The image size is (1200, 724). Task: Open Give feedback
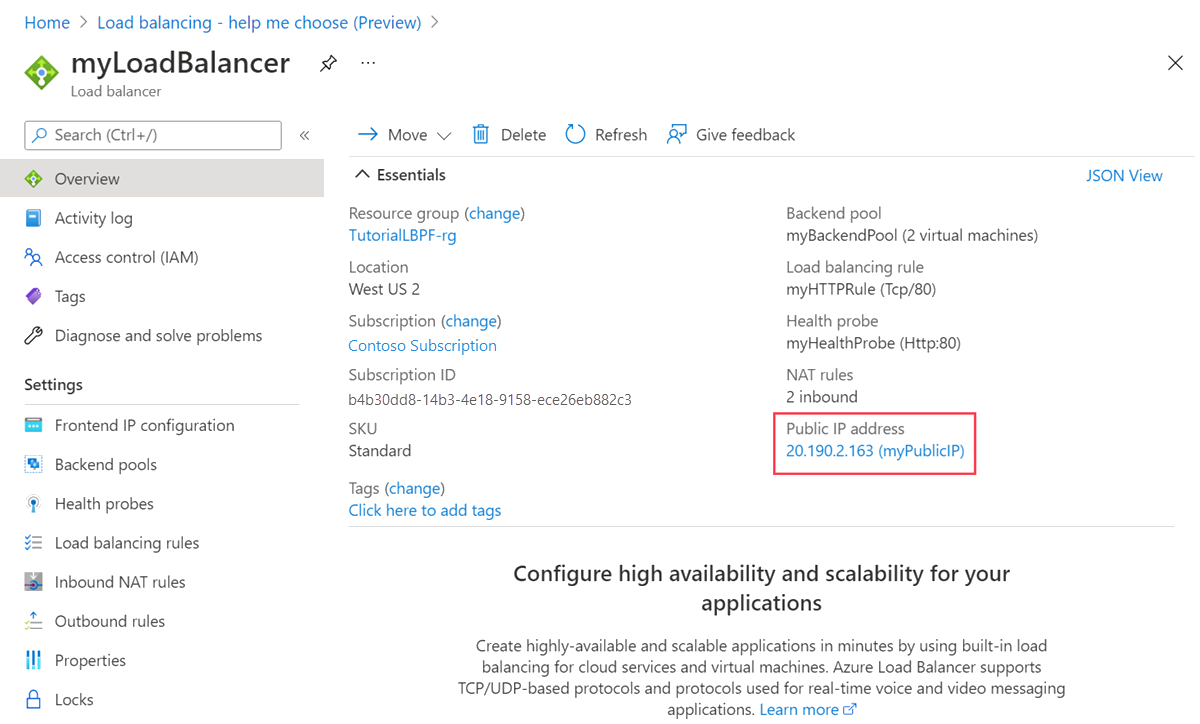point(730,134)
